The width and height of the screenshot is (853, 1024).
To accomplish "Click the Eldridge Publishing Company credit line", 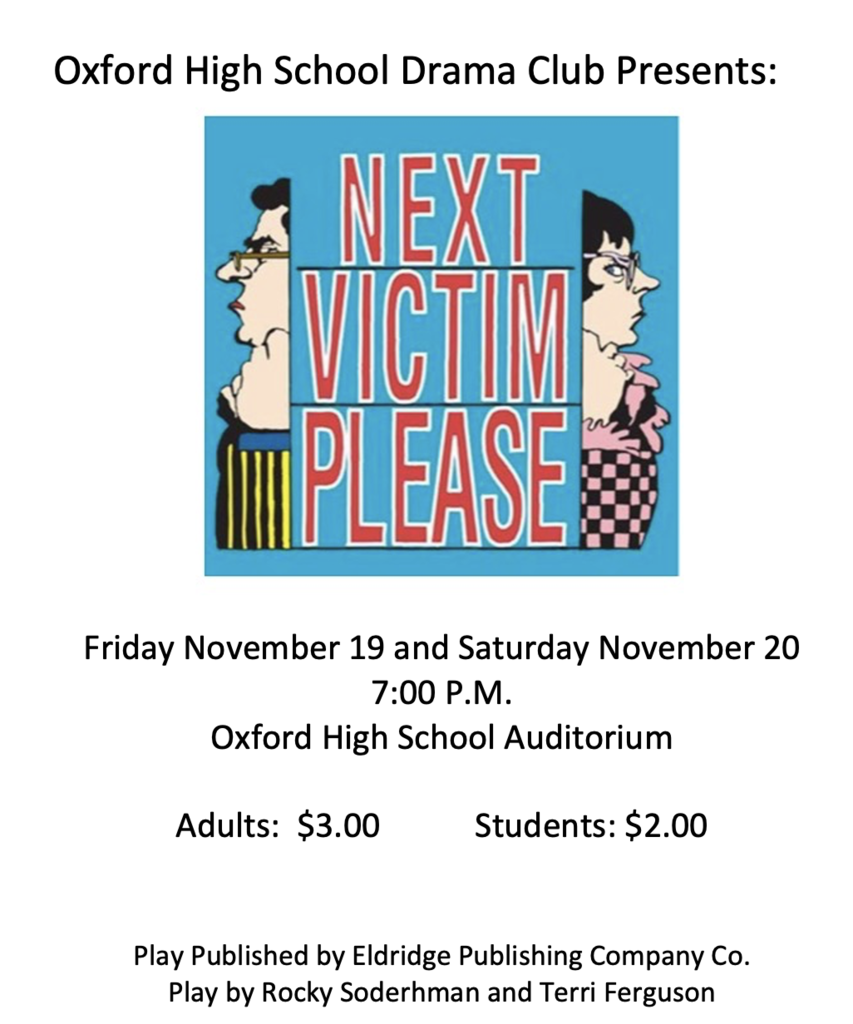I will 442,956.
